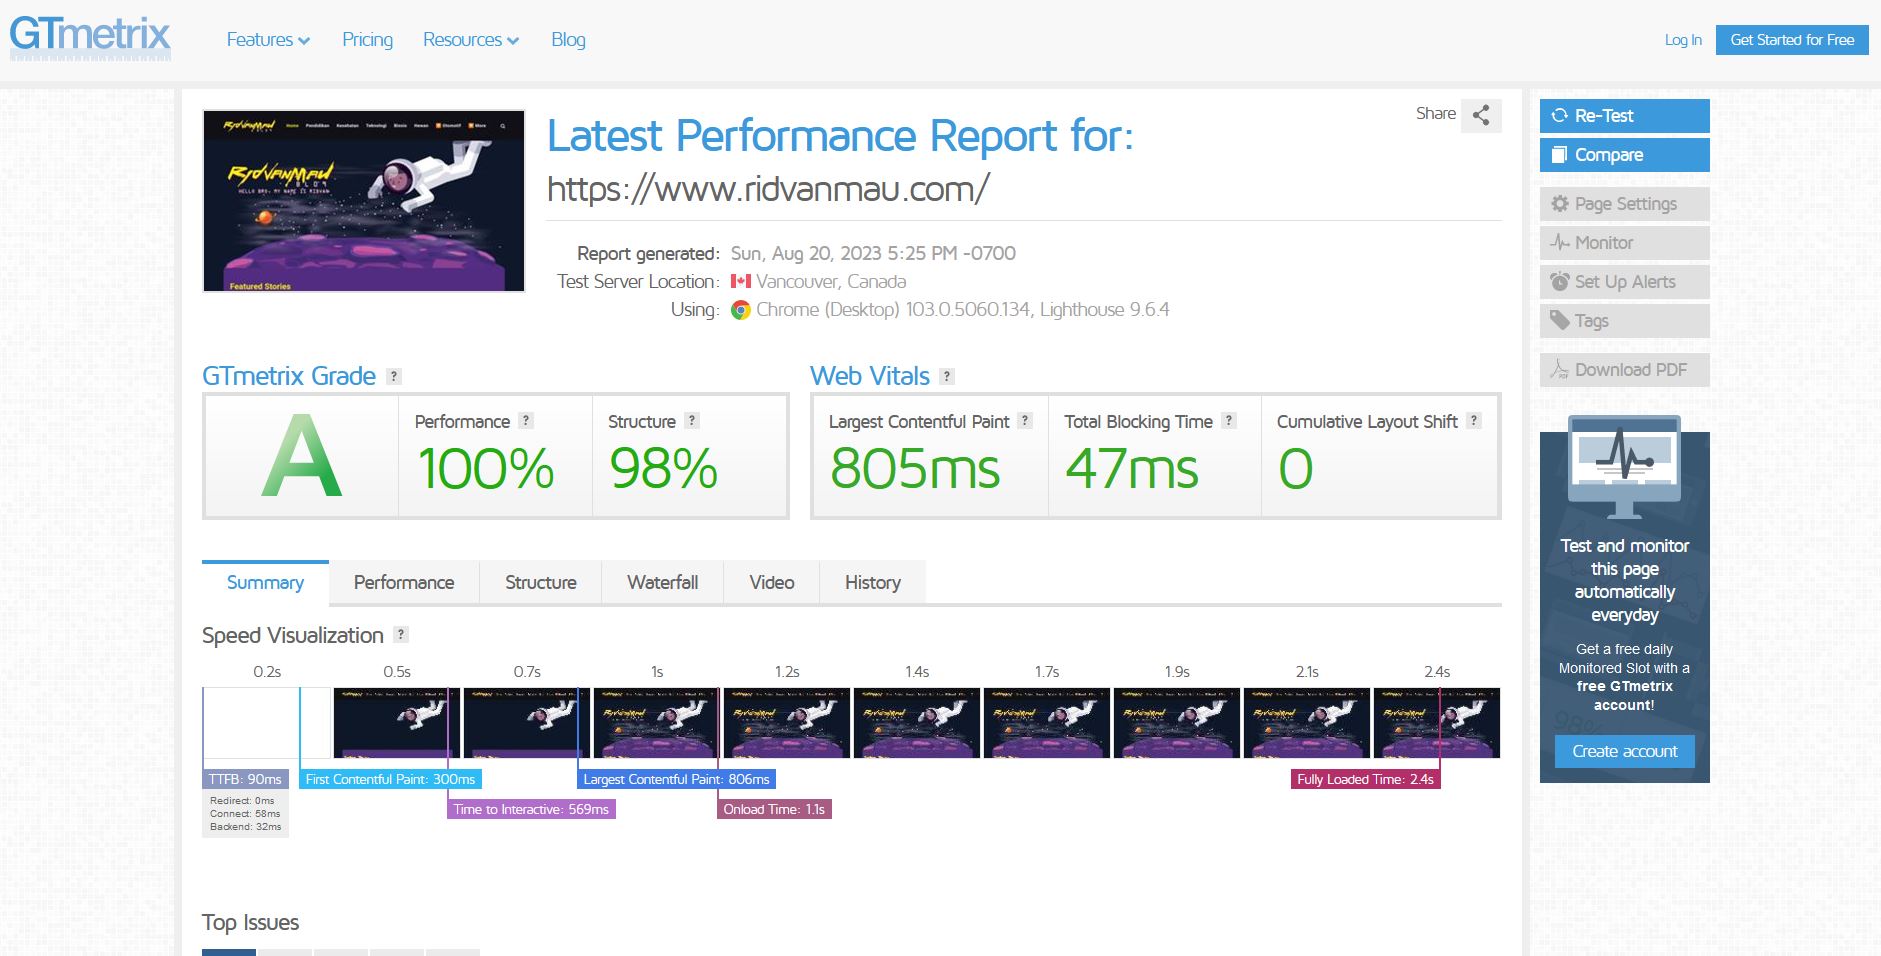Click the Top Issues heading
Screen dimensions: 1881x956
pos(251,922)
